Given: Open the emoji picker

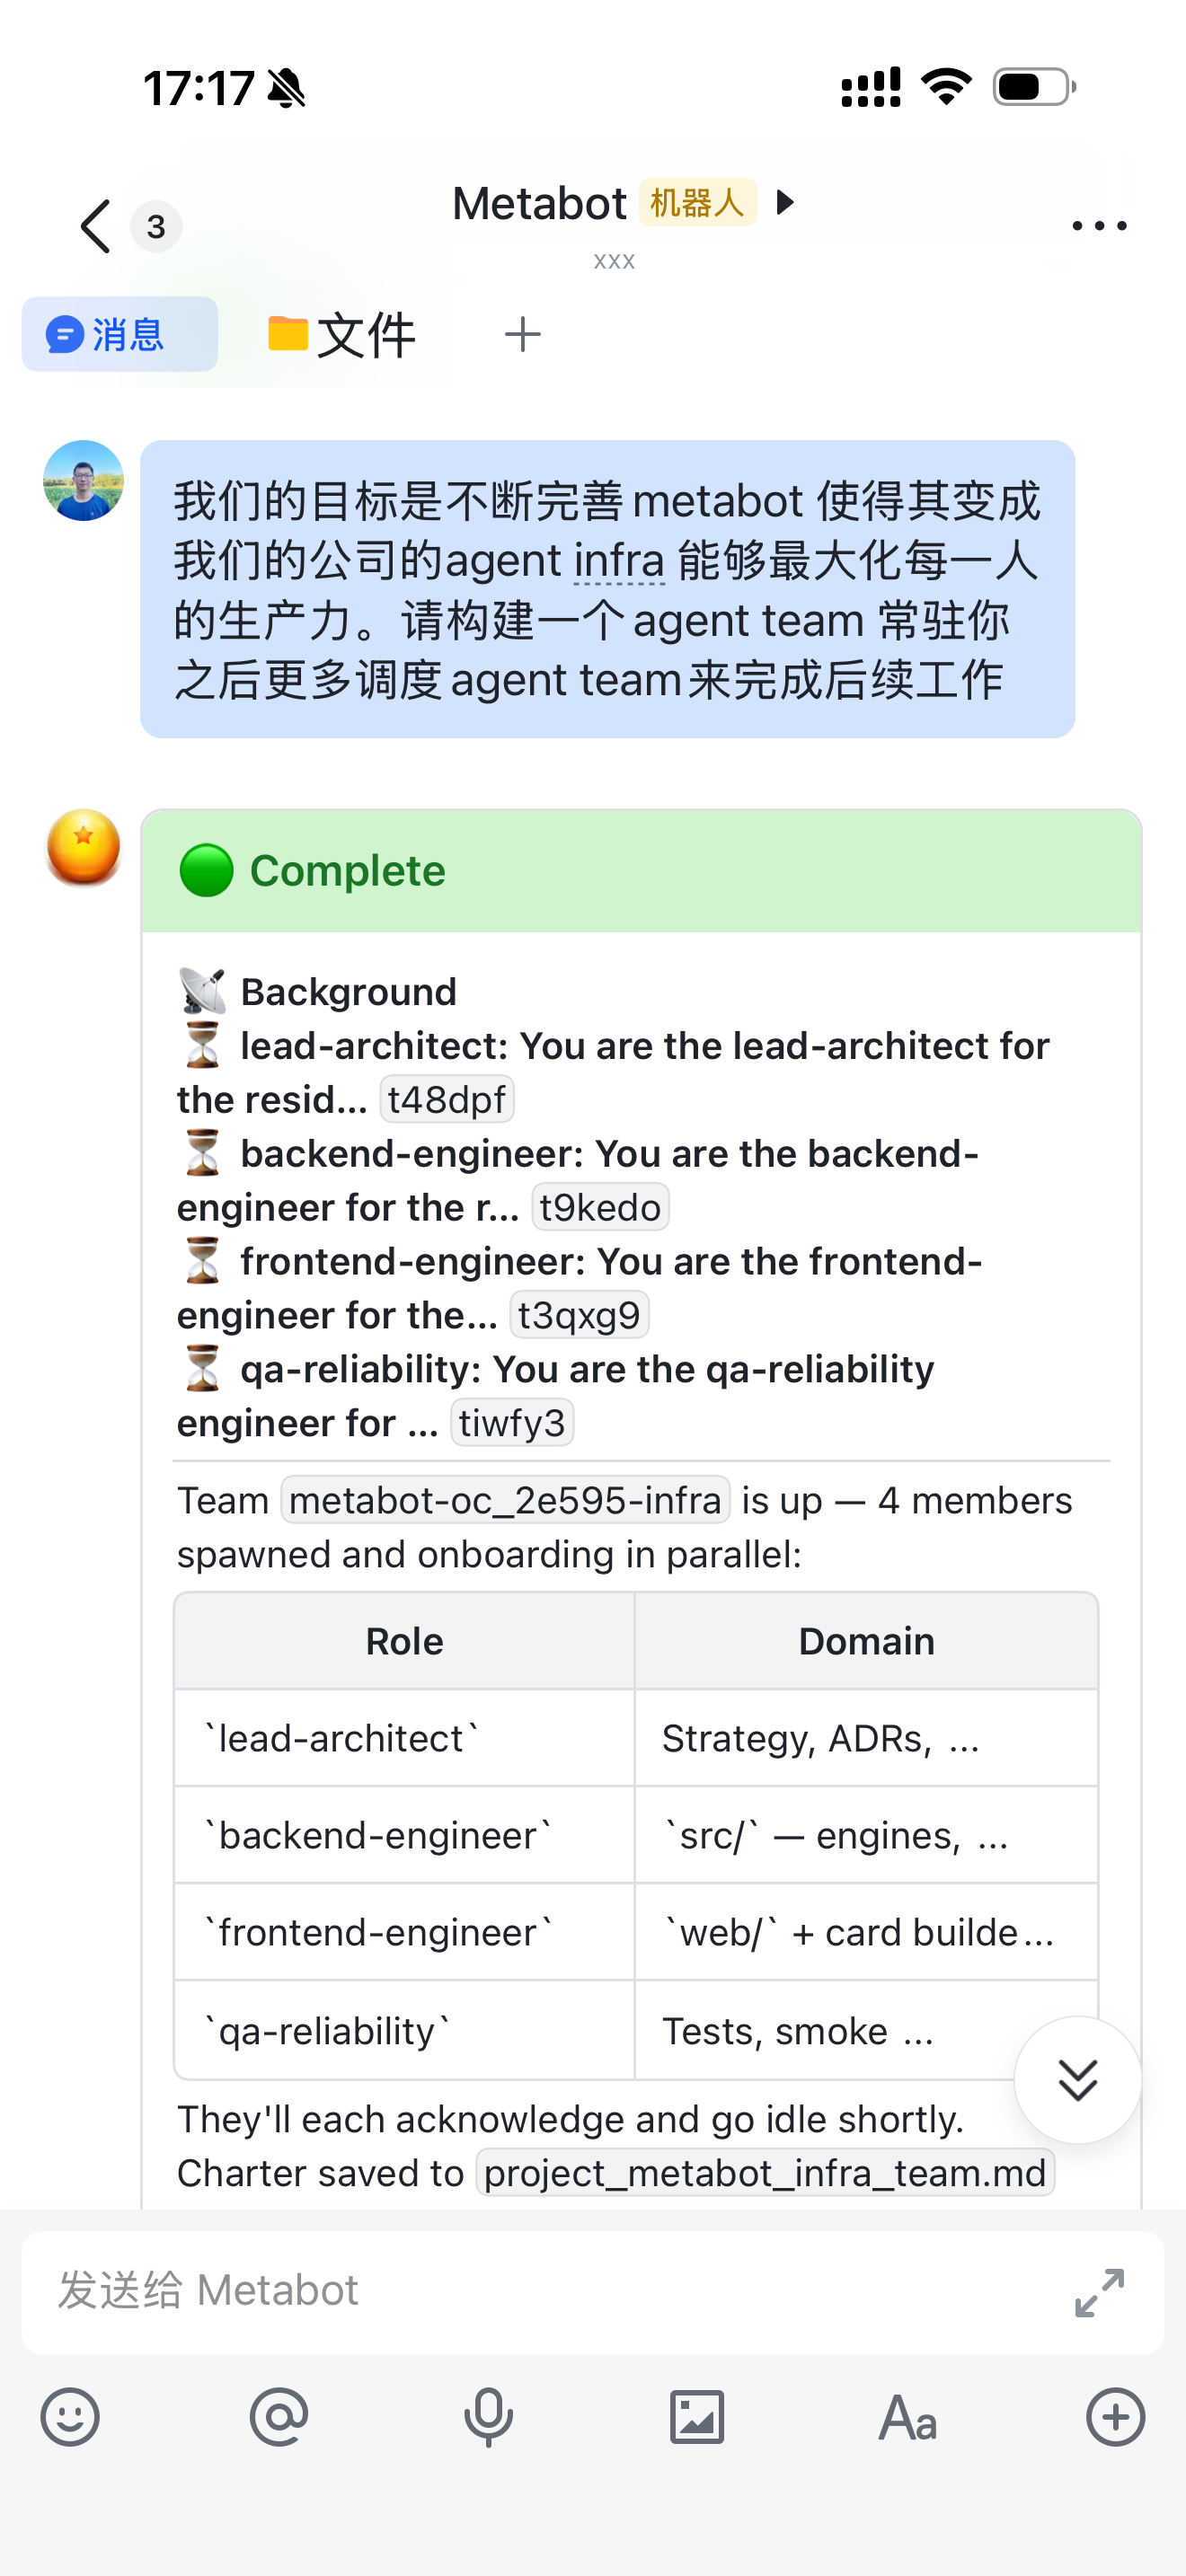Looking at the screenshot, I should coord(70,2418).
